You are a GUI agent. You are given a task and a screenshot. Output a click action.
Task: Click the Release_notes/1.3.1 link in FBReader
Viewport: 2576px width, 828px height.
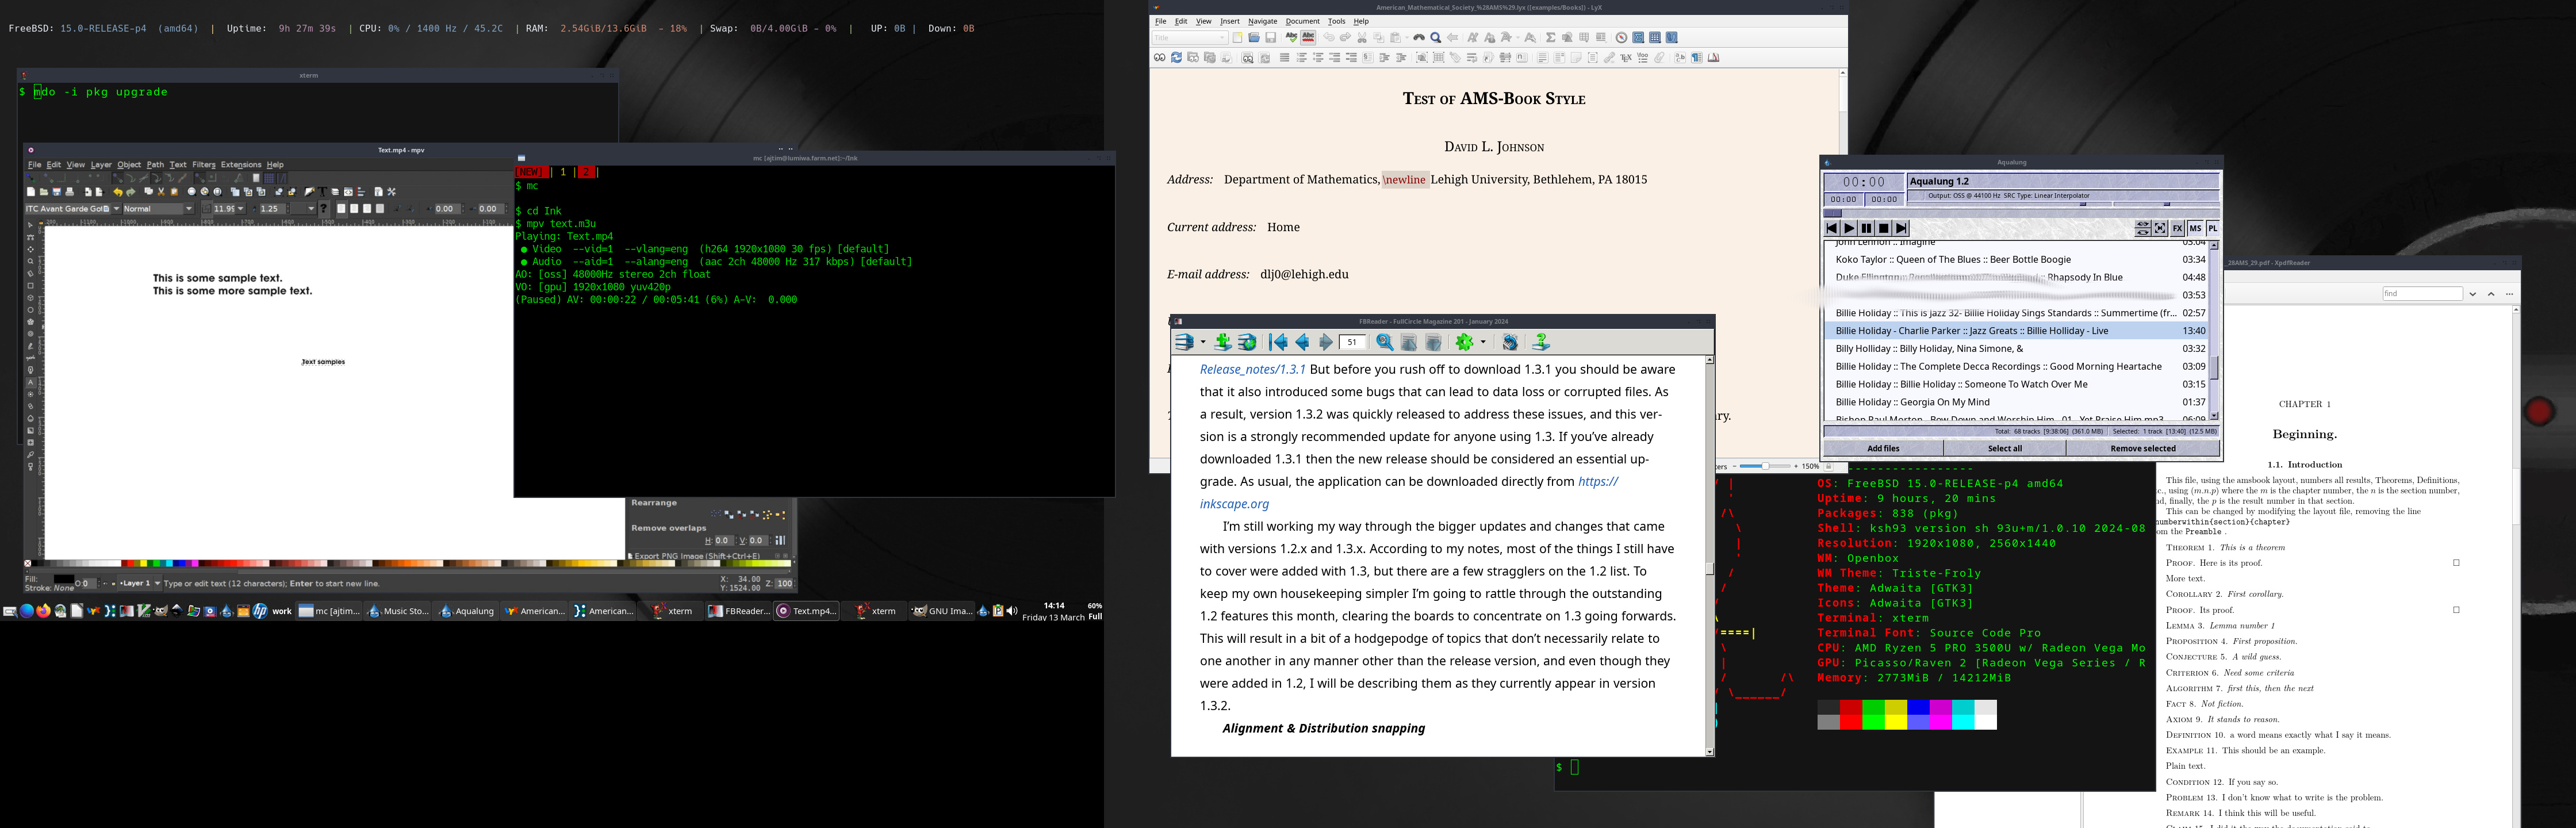pyautogui.click(x=1252, y=370)
